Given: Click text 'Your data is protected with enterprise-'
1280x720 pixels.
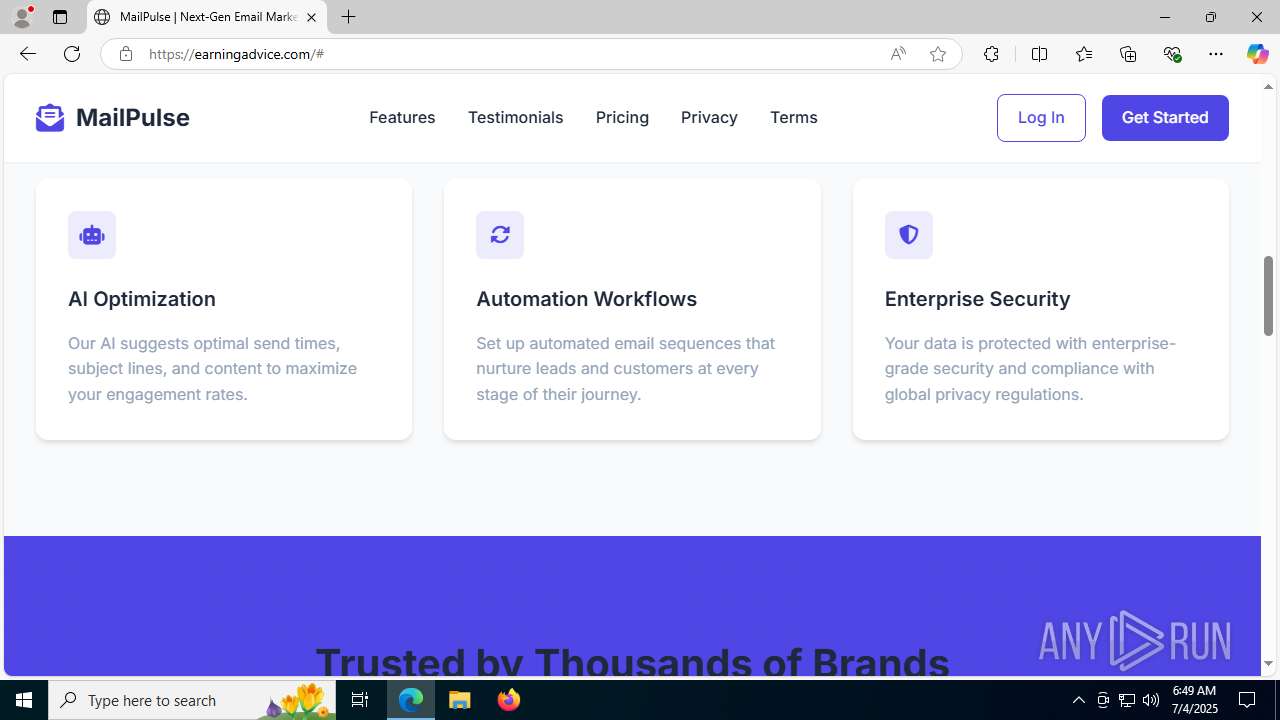Looking at the screenshot, I should coord(1030,343).
